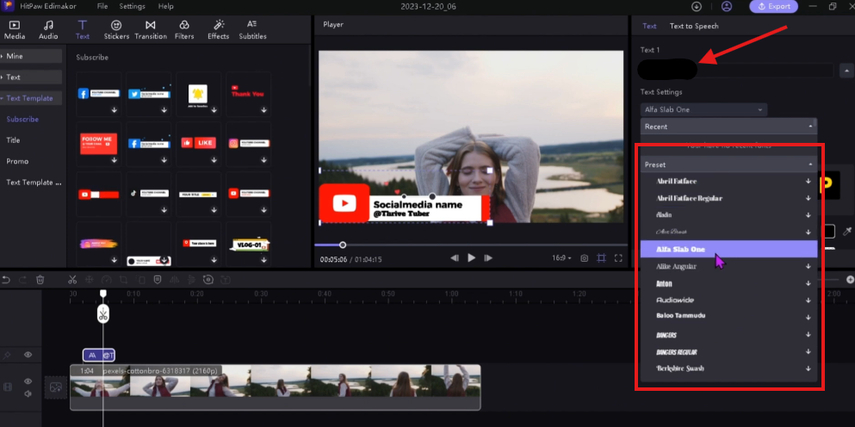Choose the Alfa Slab One font
This screenshot has width=855, height=427.
coord(728,249)
